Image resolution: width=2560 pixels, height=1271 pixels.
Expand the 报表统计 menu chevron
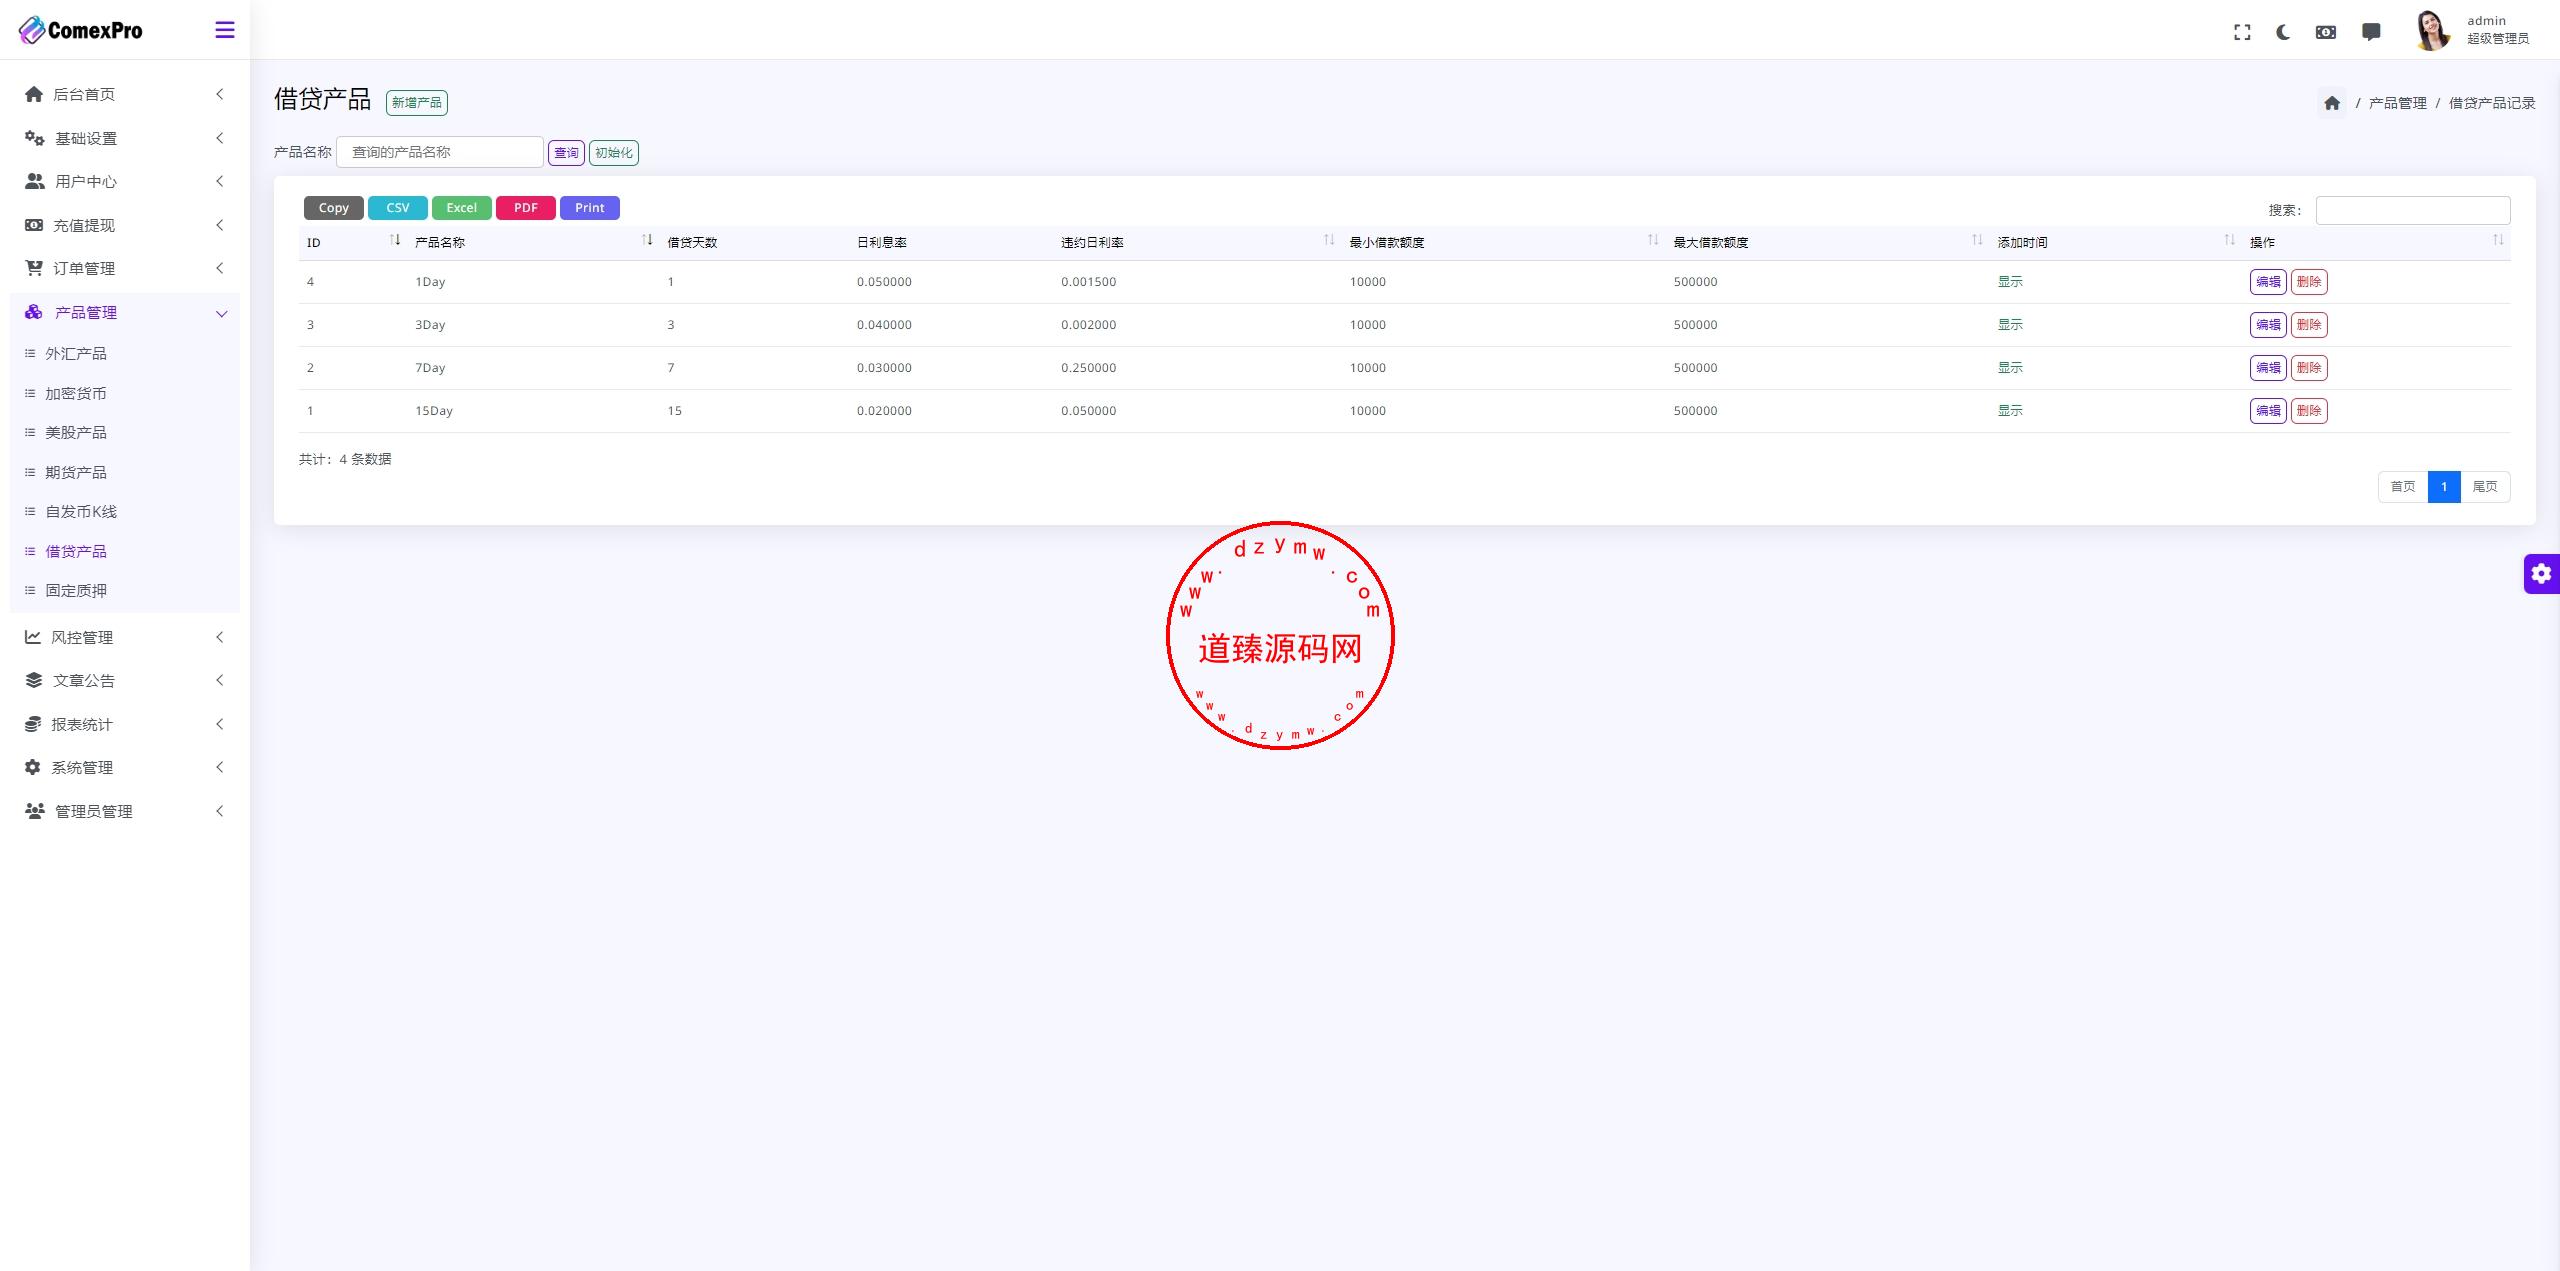click(220, 724)
